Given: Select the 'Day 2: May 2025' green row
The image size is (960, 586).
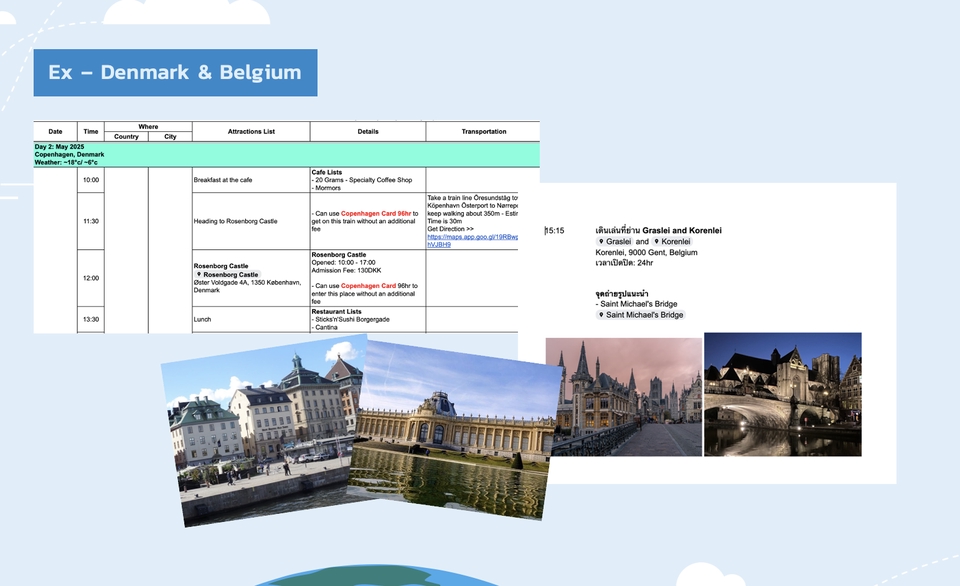Looking at the screenshot, I should [x=287, y=154].
